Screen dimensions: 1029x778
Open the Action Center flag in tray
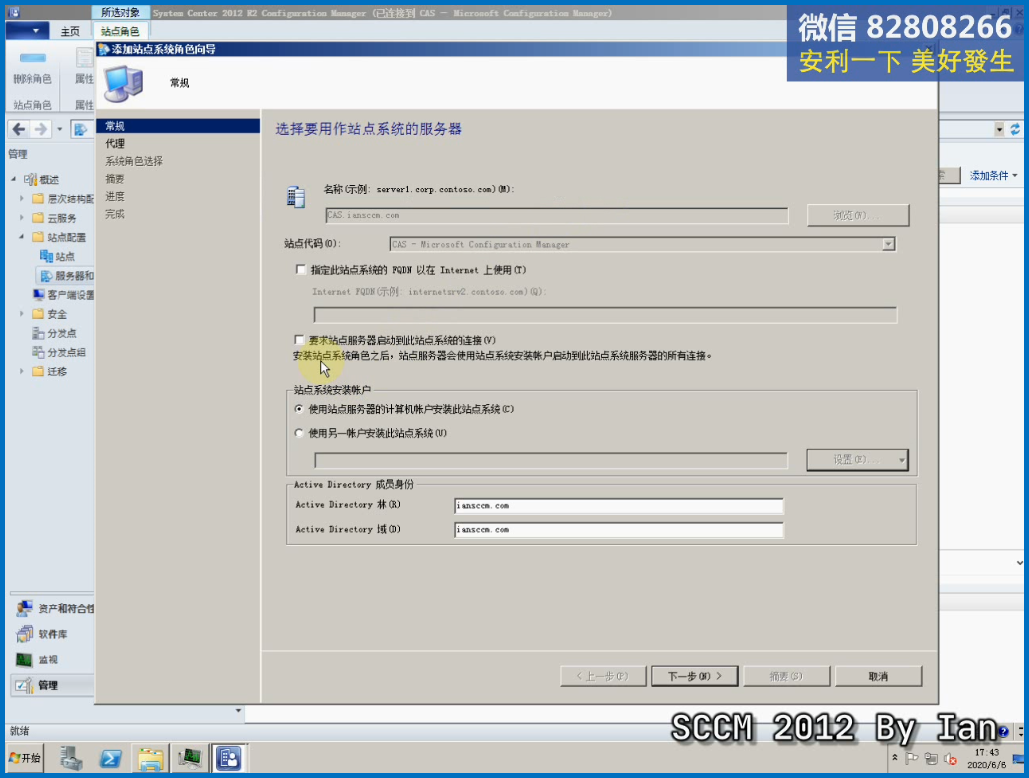click(x=912, y=758)
